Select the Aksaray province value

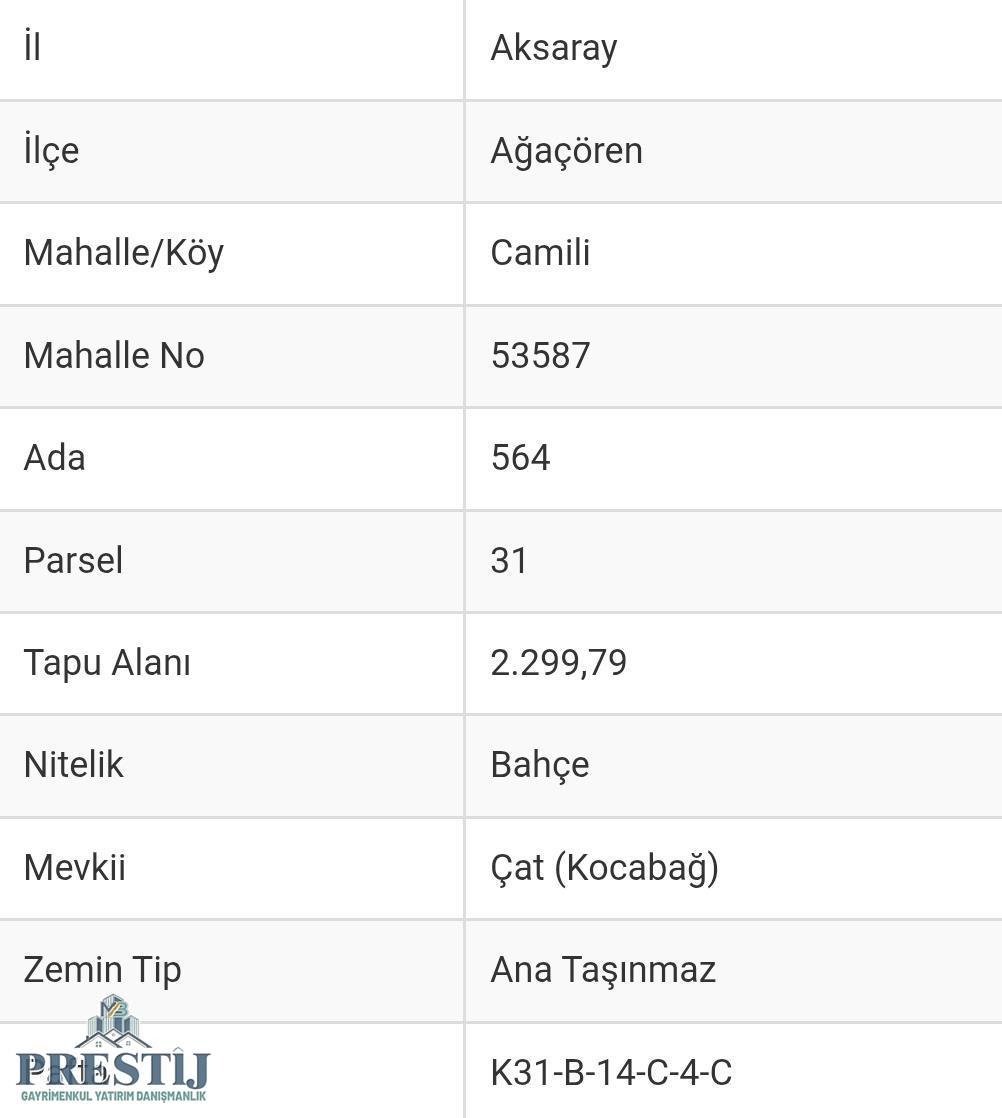553,48
